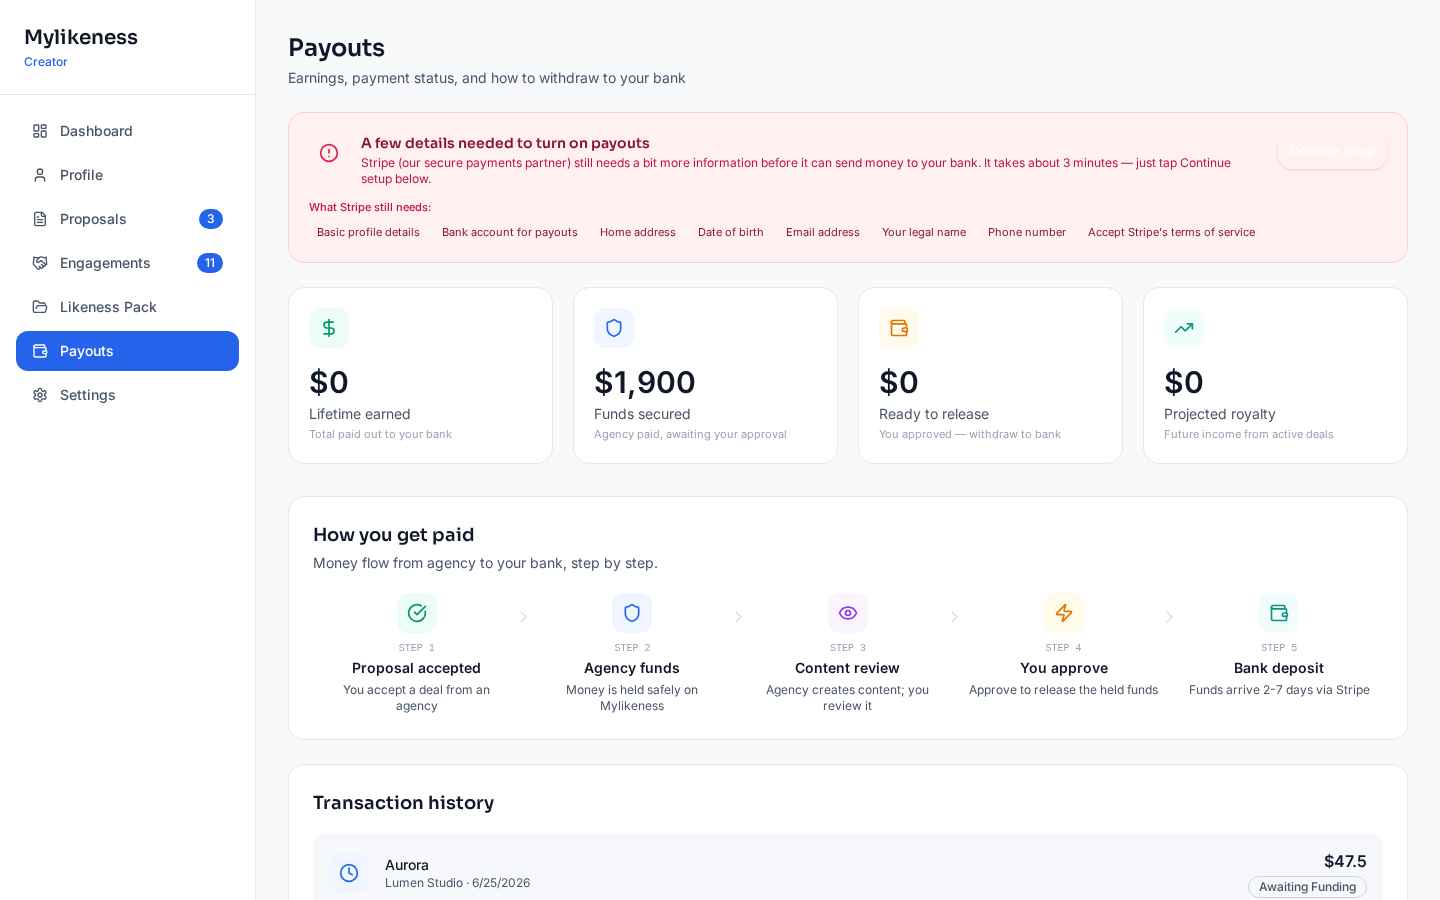This screenshot has width=1440, height=900.
Task: Select the Proposal accepted checkmark step icon
Action: [x=417, y=613]
